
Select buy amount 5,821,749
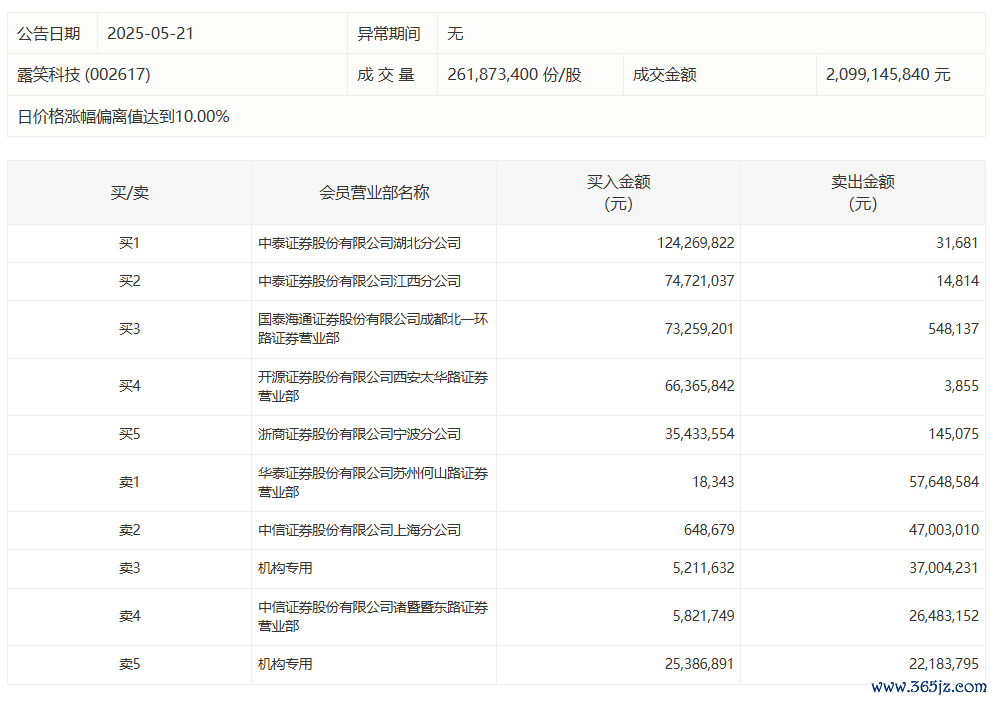703,616
